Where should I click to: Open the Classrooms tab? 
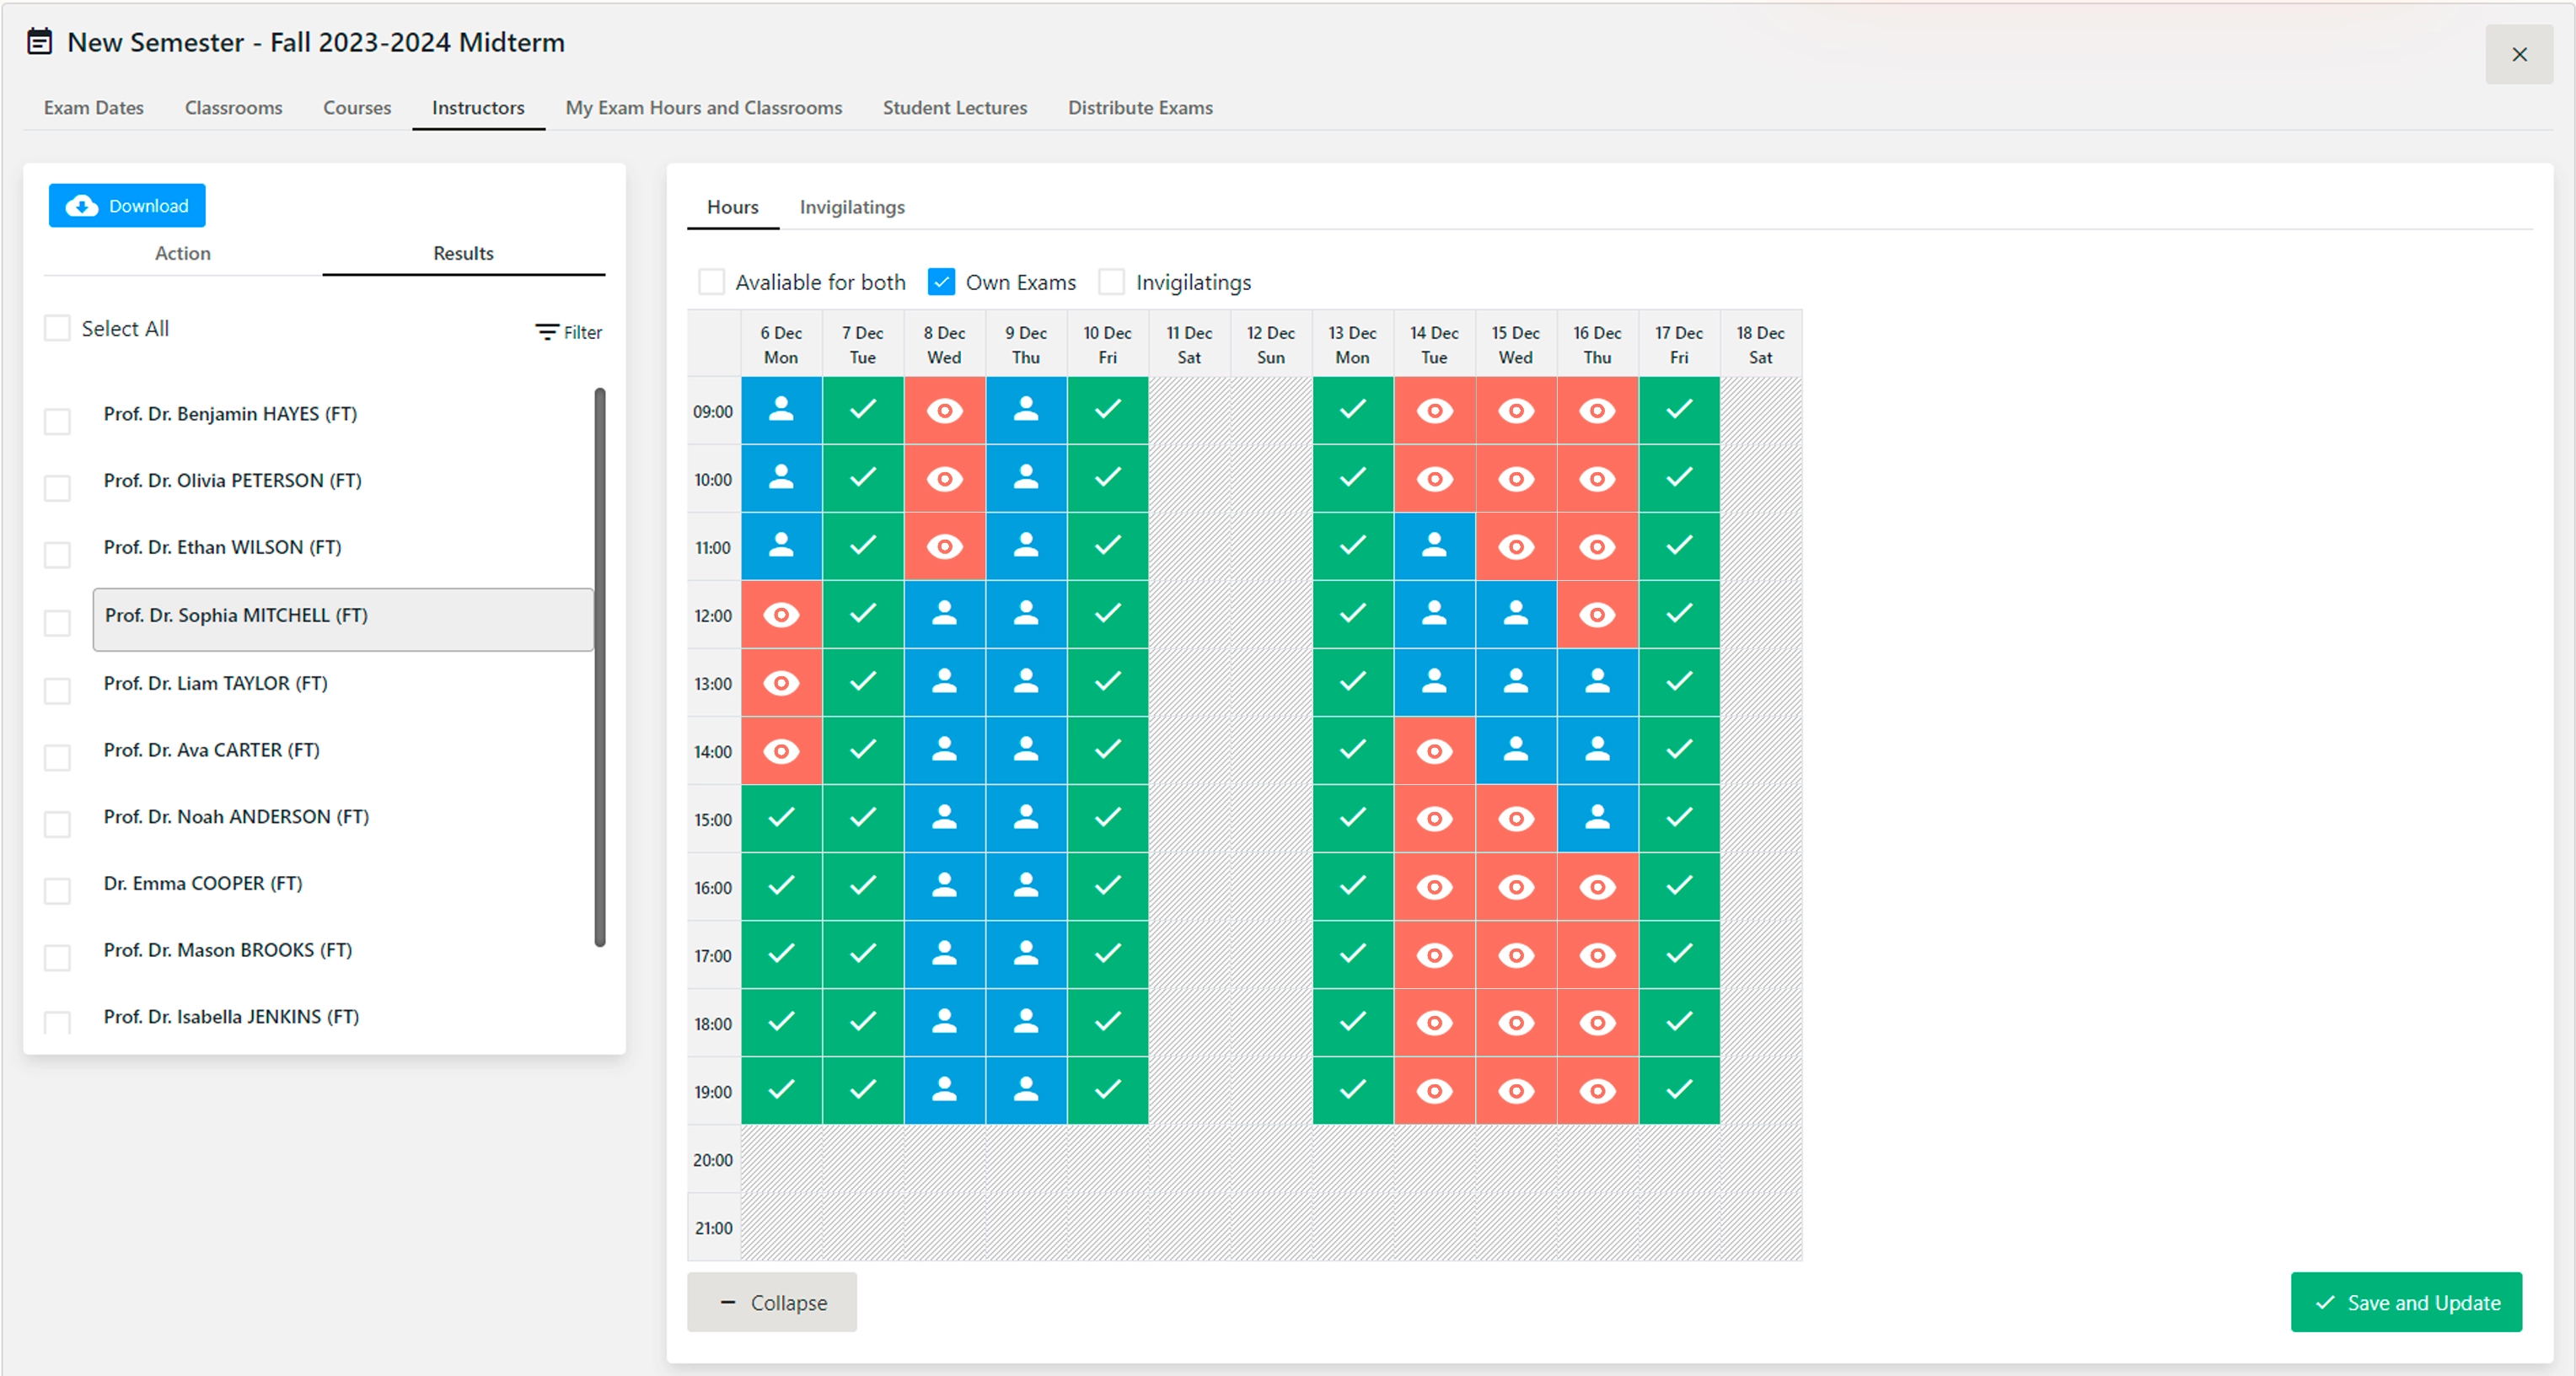tap(233, 108)
